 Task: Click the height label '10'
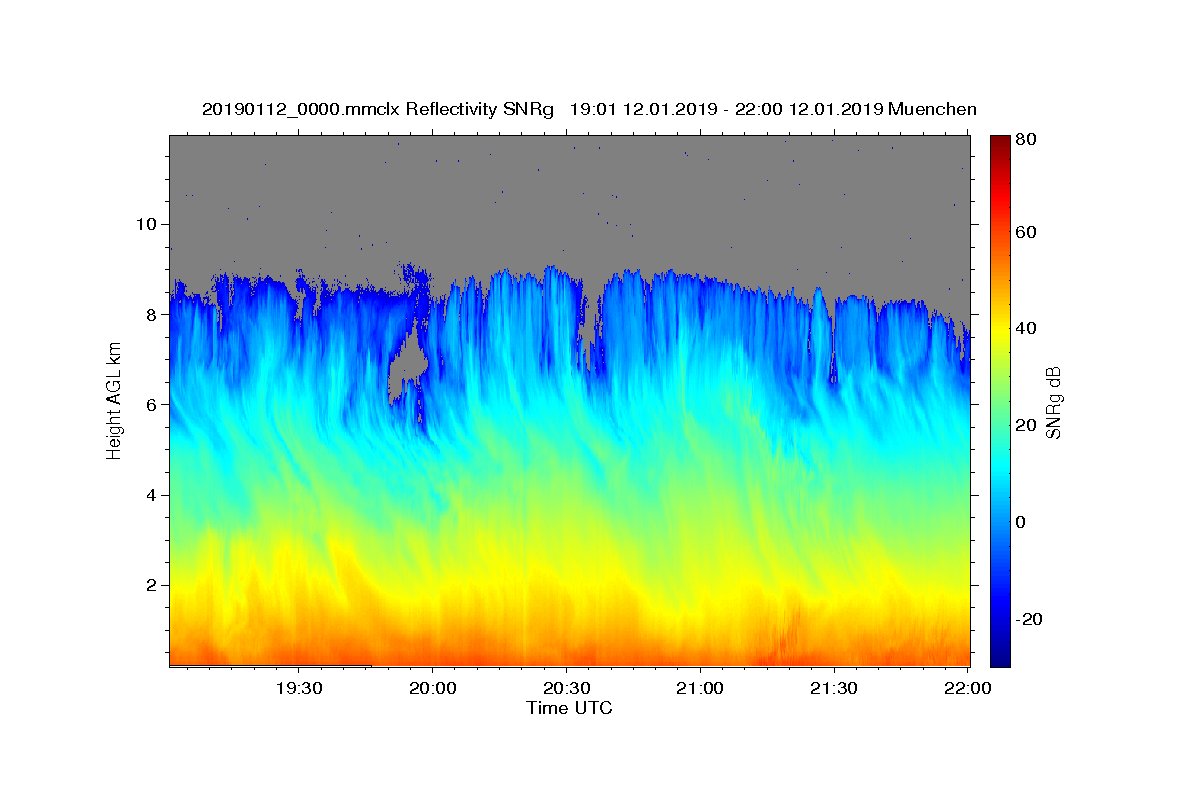[x=145, y=224]
